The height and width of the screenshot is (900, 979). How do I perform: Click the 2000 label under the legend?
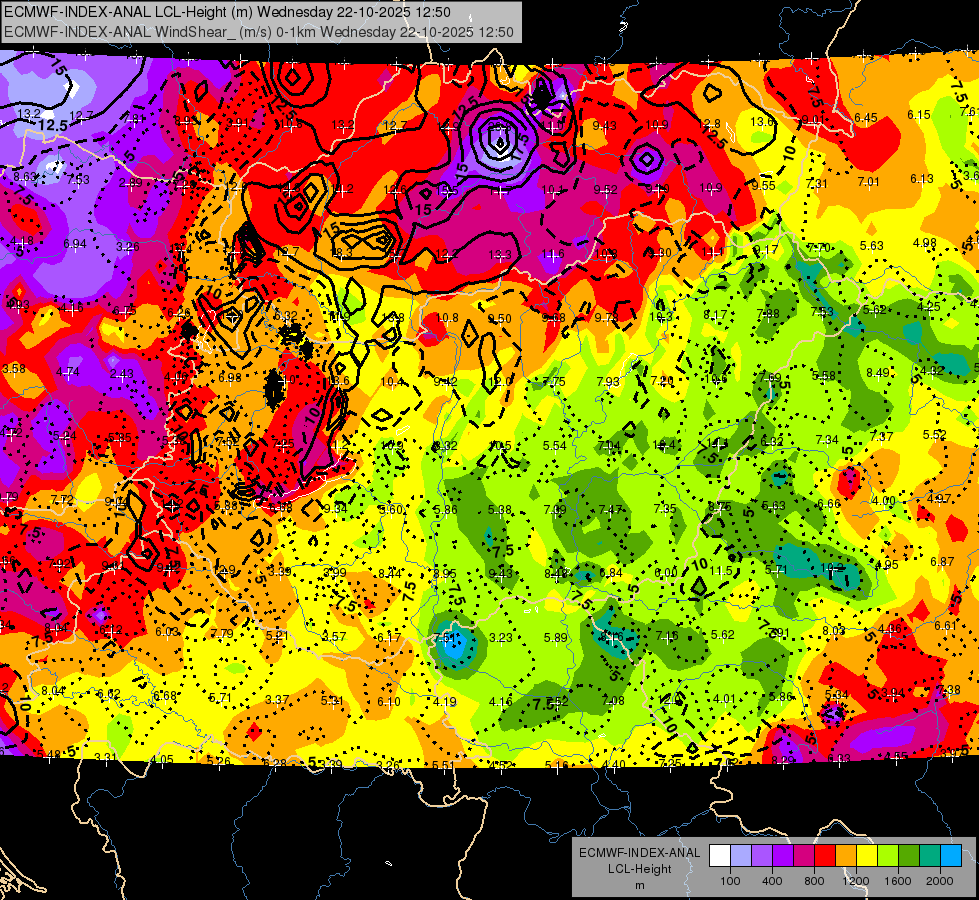(x=940, y=881)
